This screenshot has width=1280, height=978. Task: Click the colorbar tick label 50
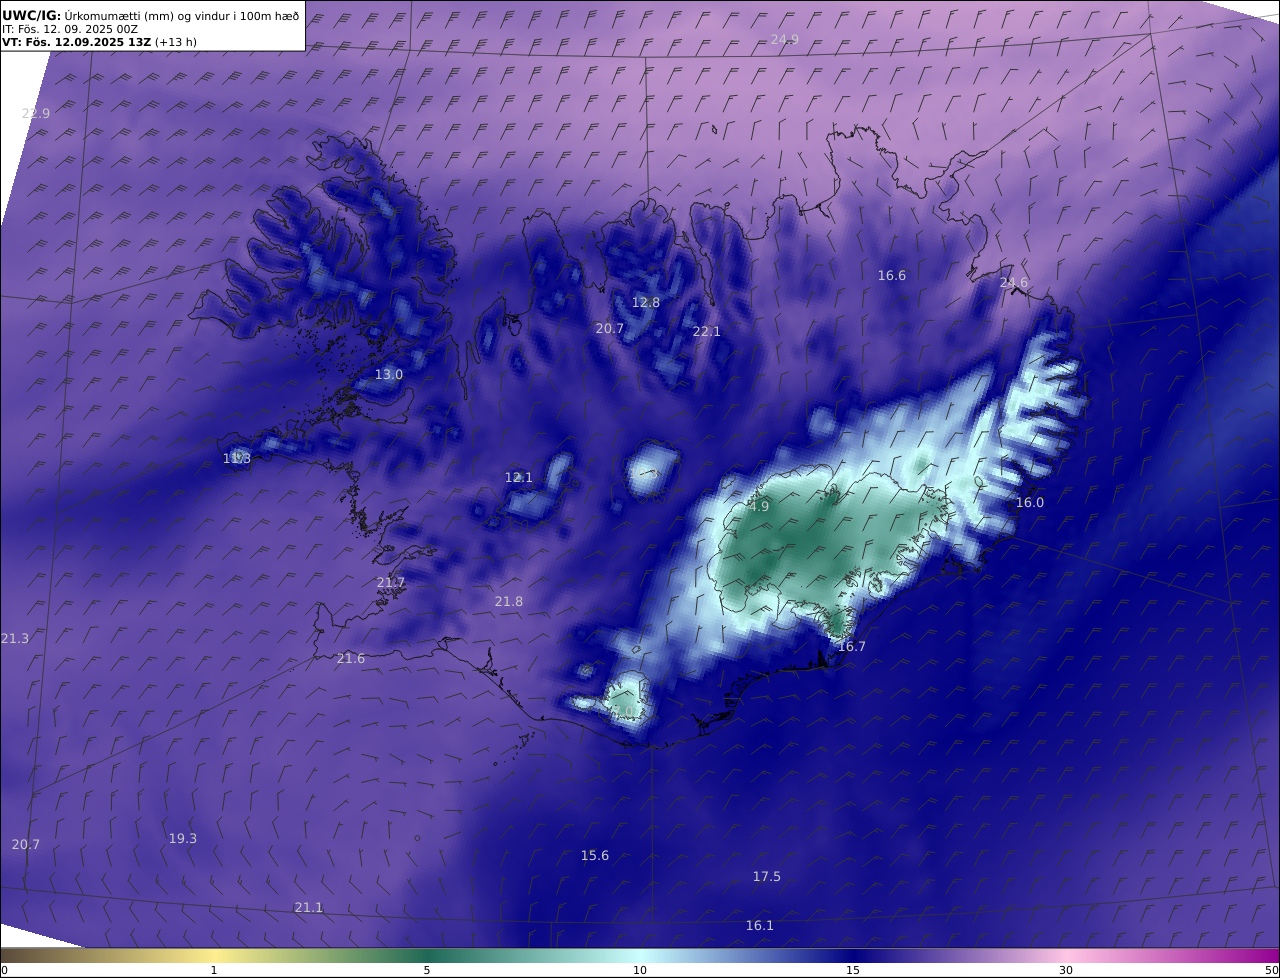click(x=1272, y=970)
